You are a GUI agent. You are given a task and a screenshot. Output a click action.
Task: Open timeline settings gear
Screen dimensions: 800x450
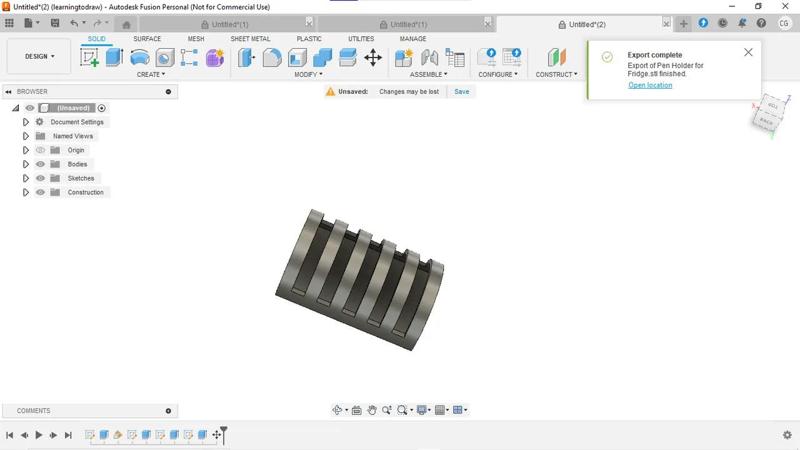tap(787, 435)
